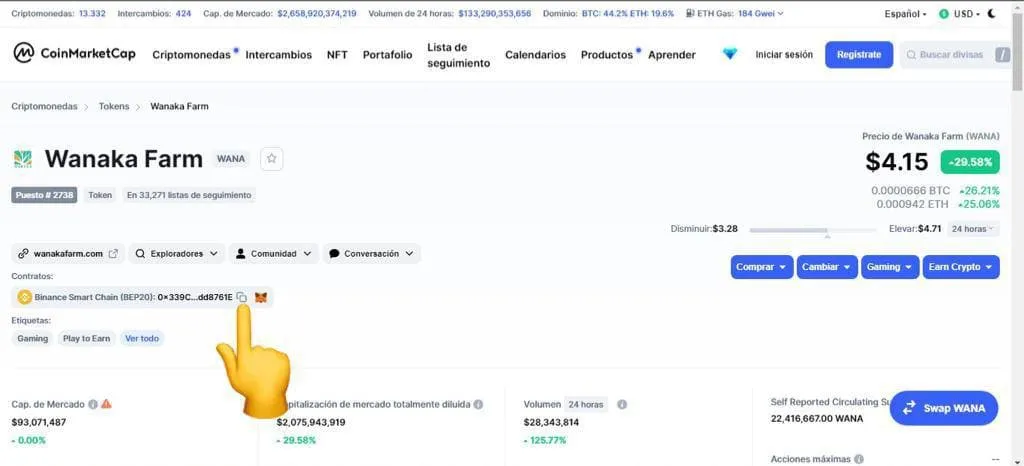Select the $28,343,814 volume value
This screenshot has height=466, width=1024.
click(551, 422)
